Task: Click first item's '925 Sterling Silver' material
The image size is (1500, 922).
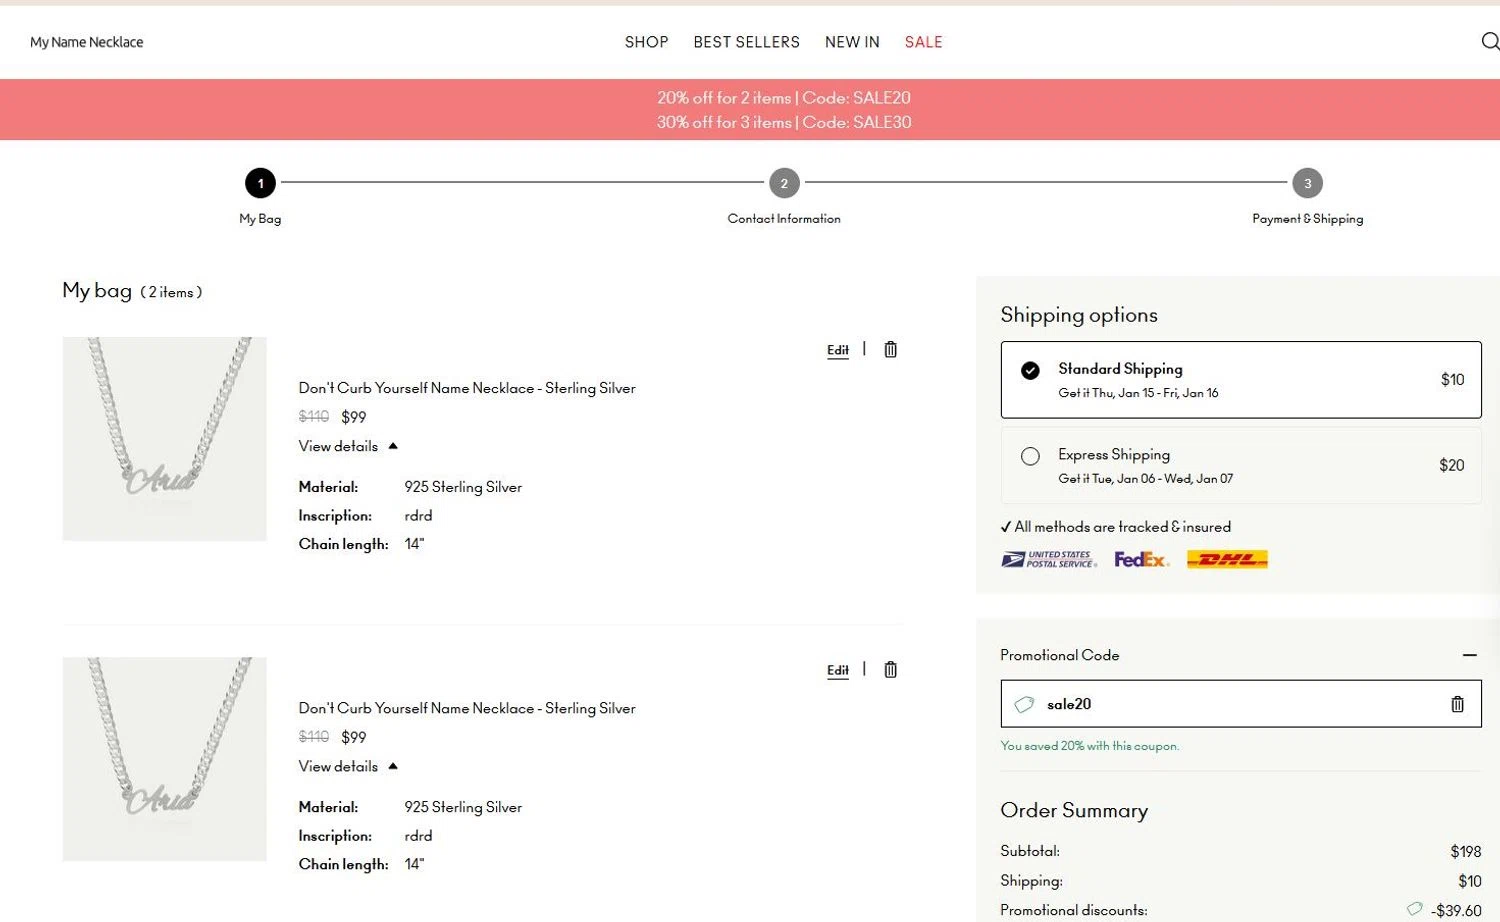Action: [x=463, y=487]
